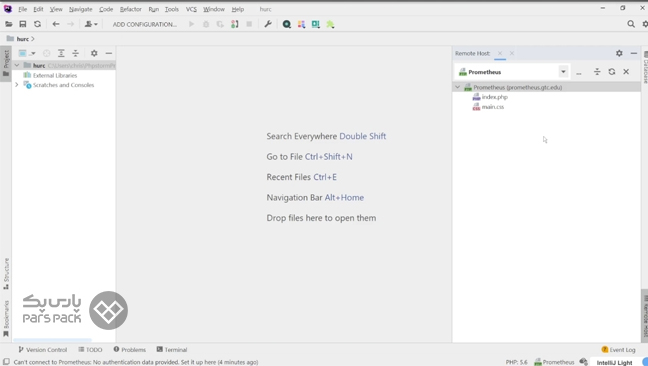
Task: Open the View menu
Action: tap(56, 9)
